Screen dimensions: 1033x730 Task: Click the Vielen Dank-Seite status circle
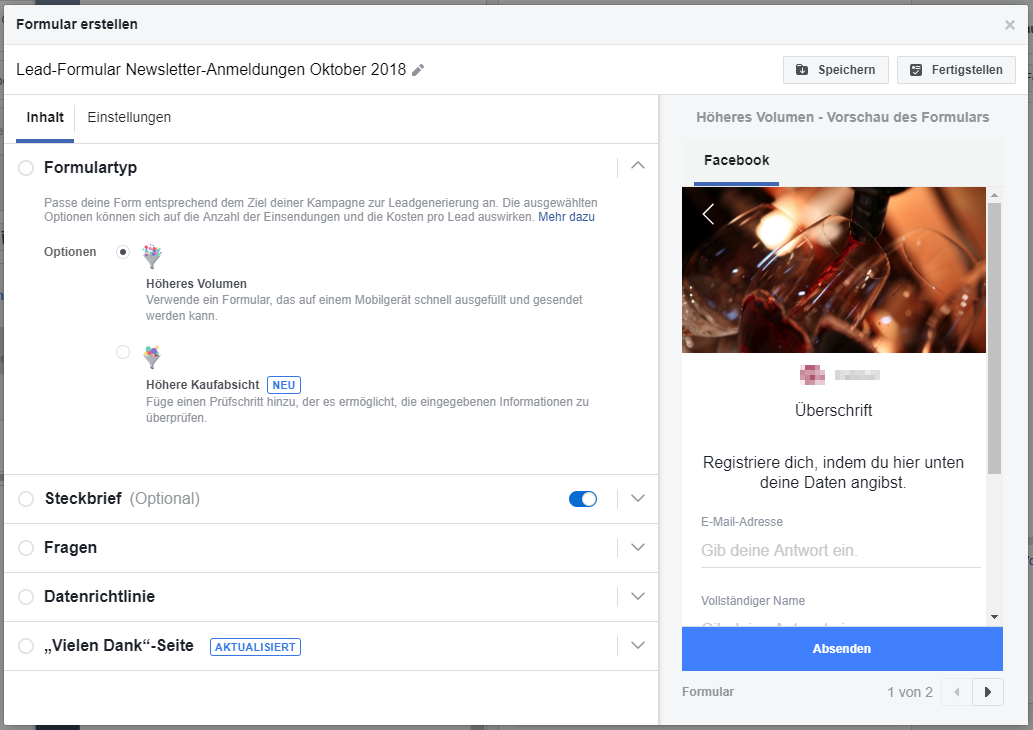26,646
